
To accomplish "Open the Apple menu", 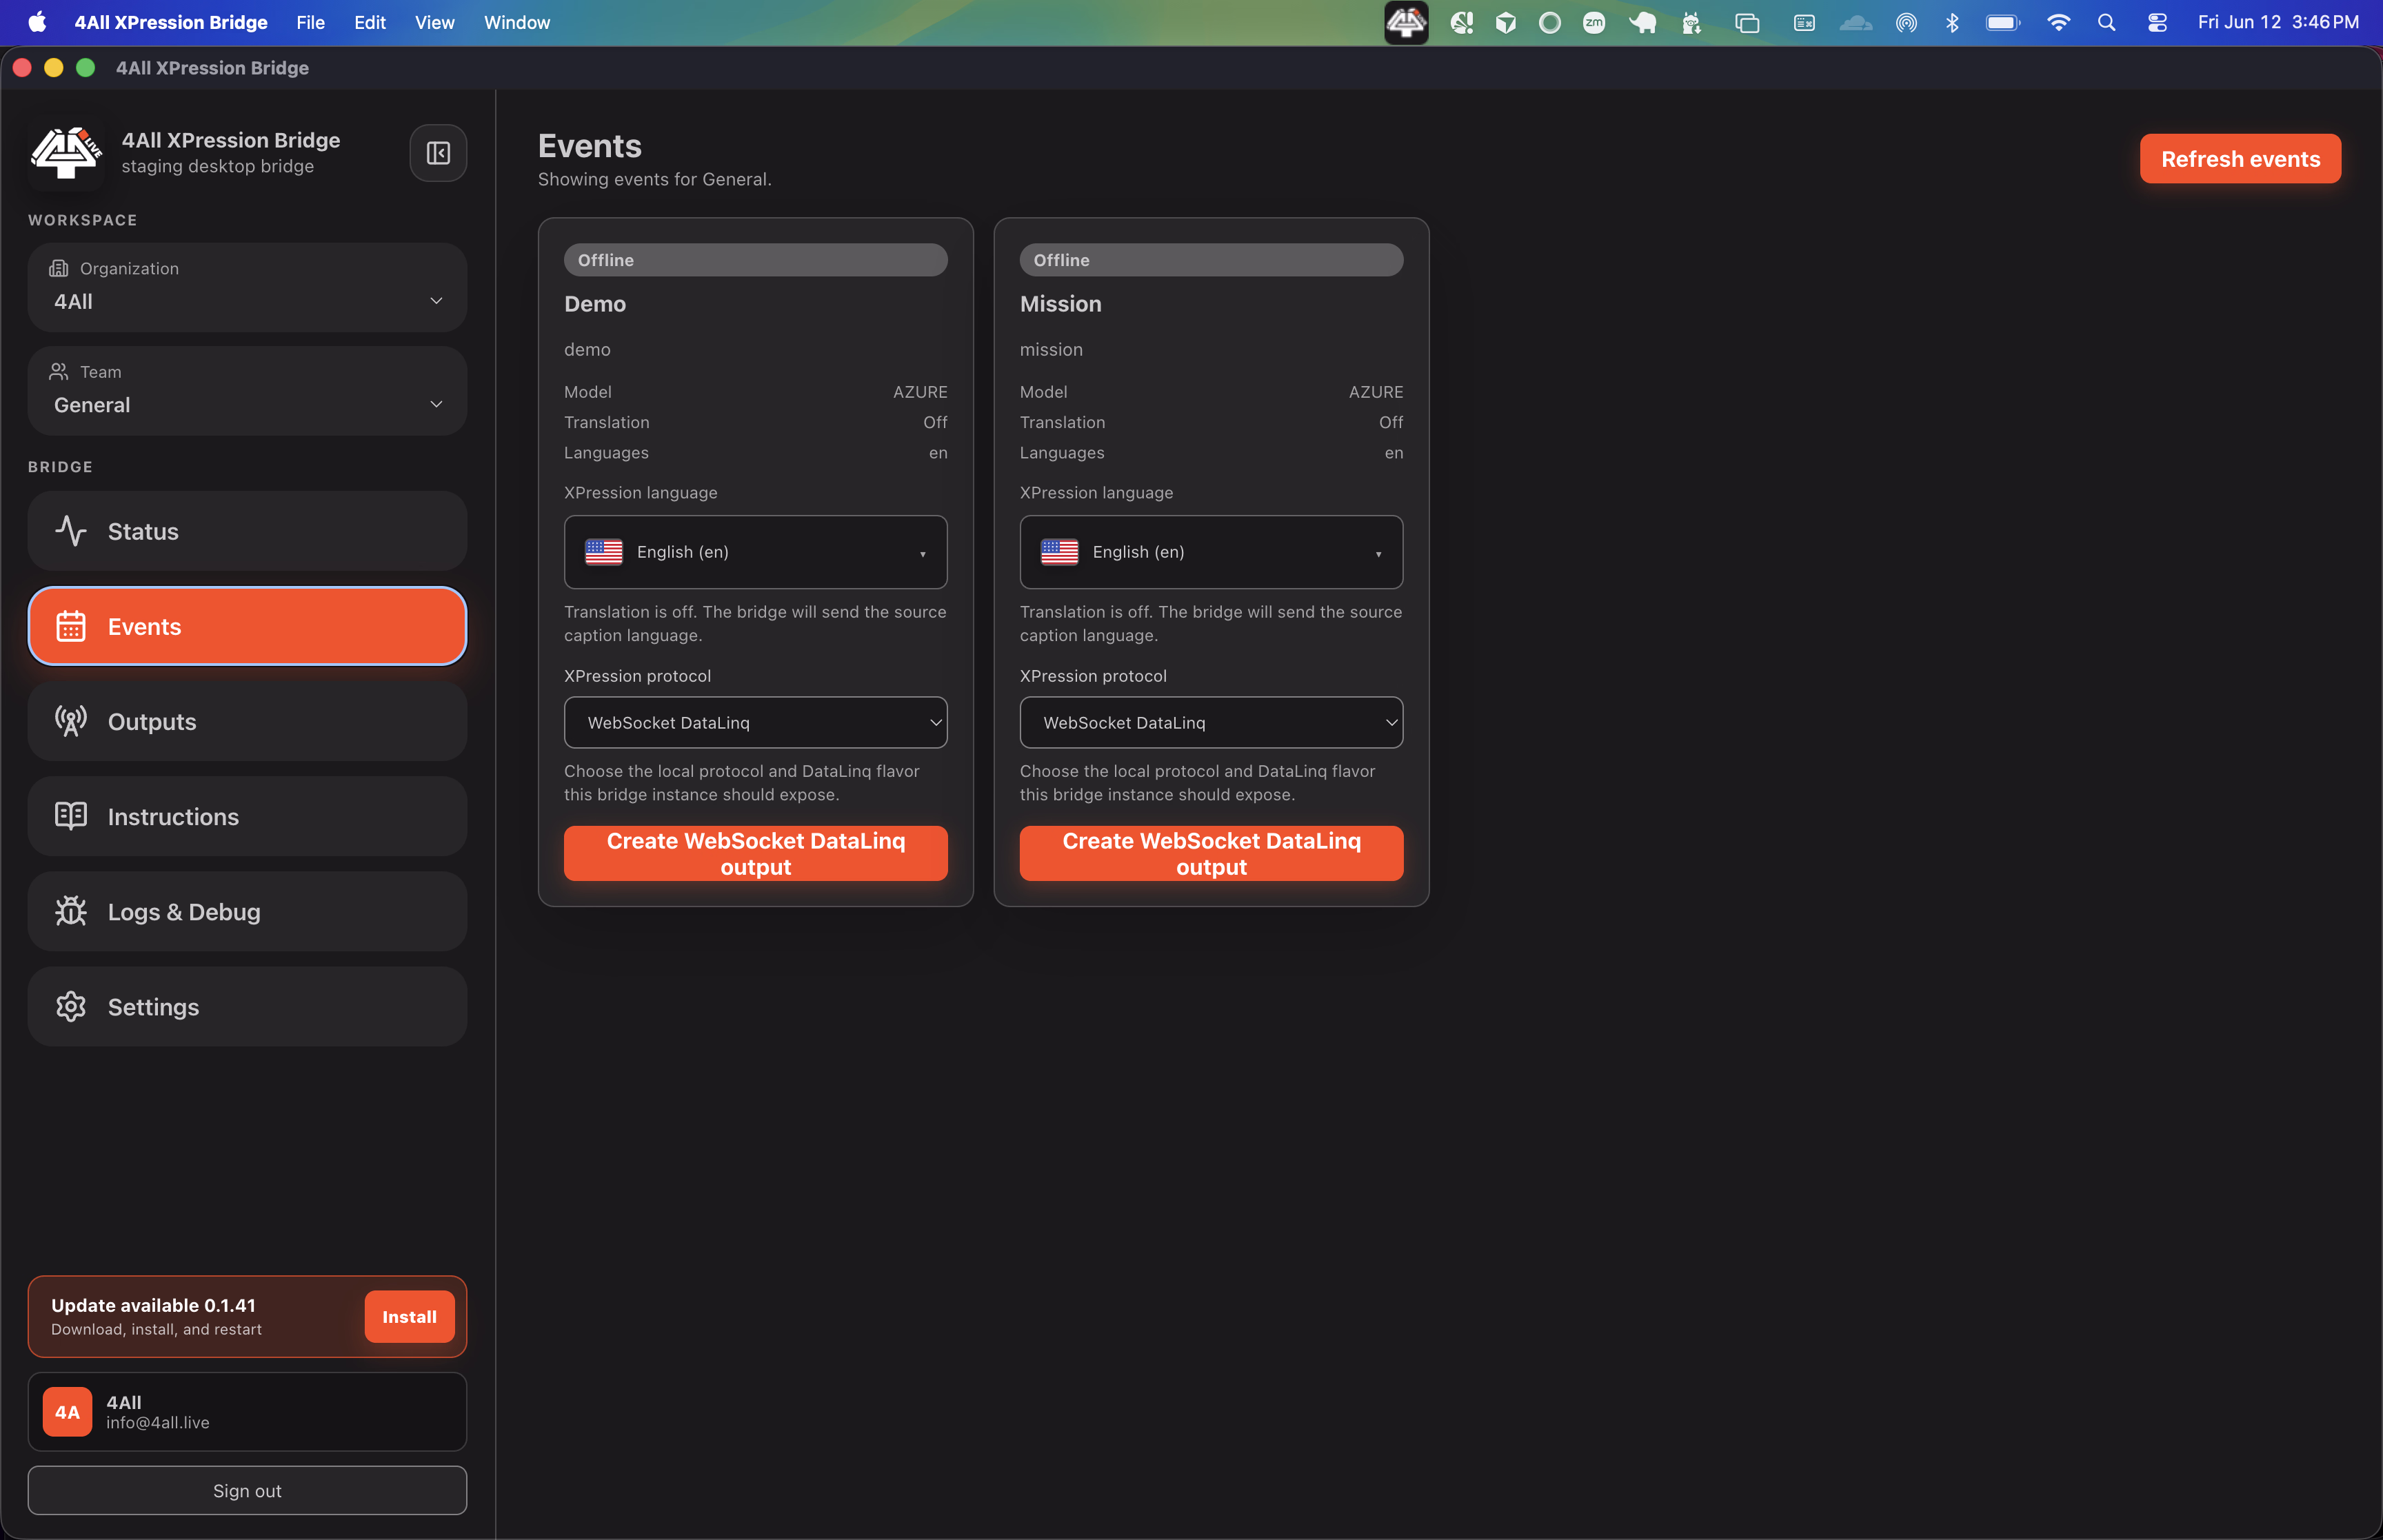I will 37,22.
